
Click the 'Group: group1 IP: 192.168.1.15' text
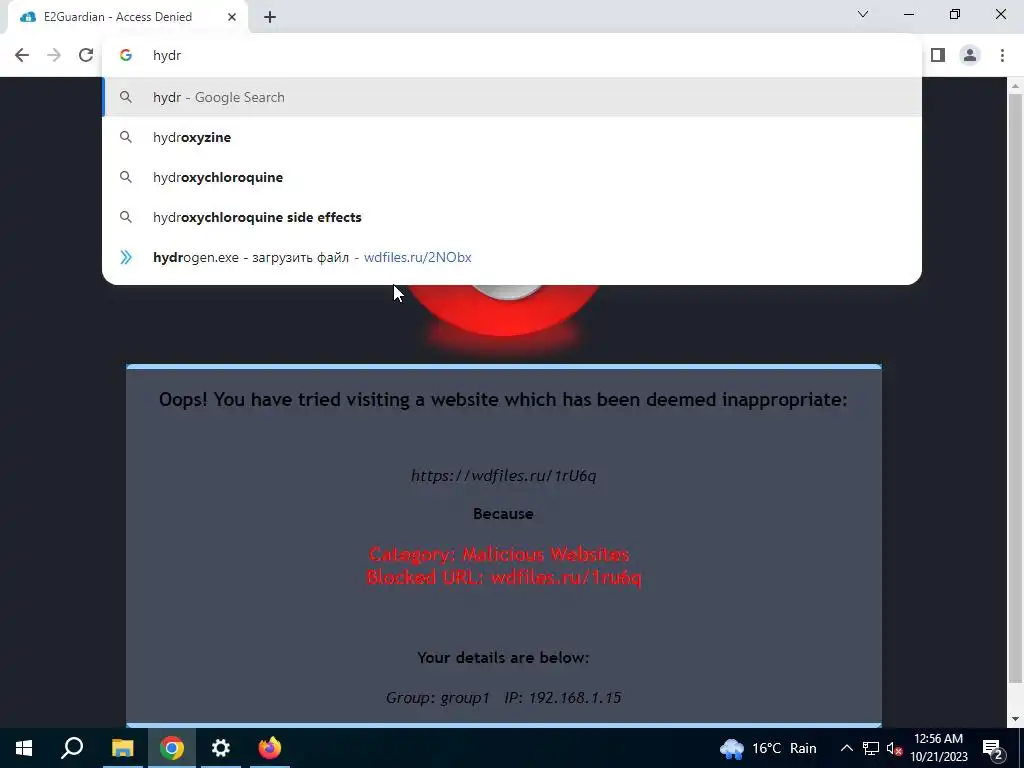(x=504, y=697)
